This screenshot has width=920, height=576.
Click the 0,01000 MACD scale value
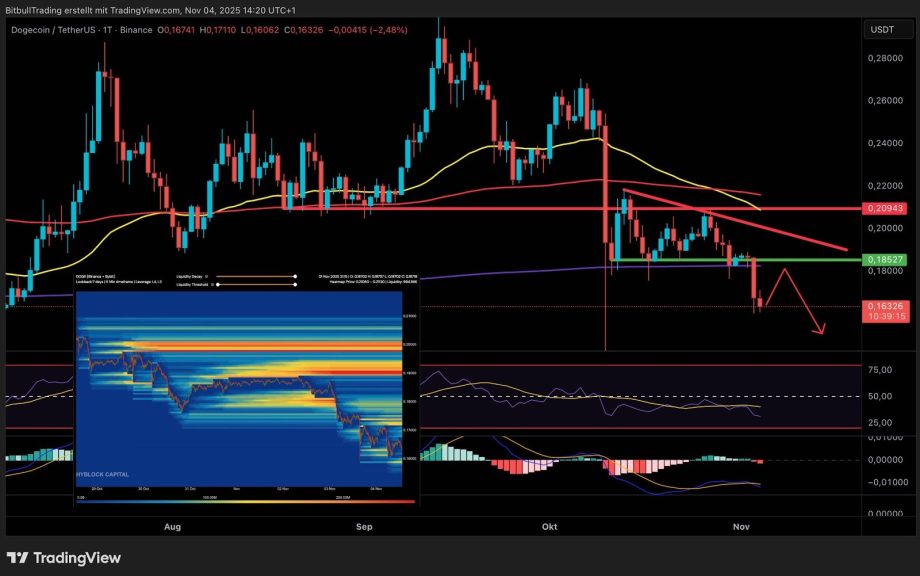(885, 436)
